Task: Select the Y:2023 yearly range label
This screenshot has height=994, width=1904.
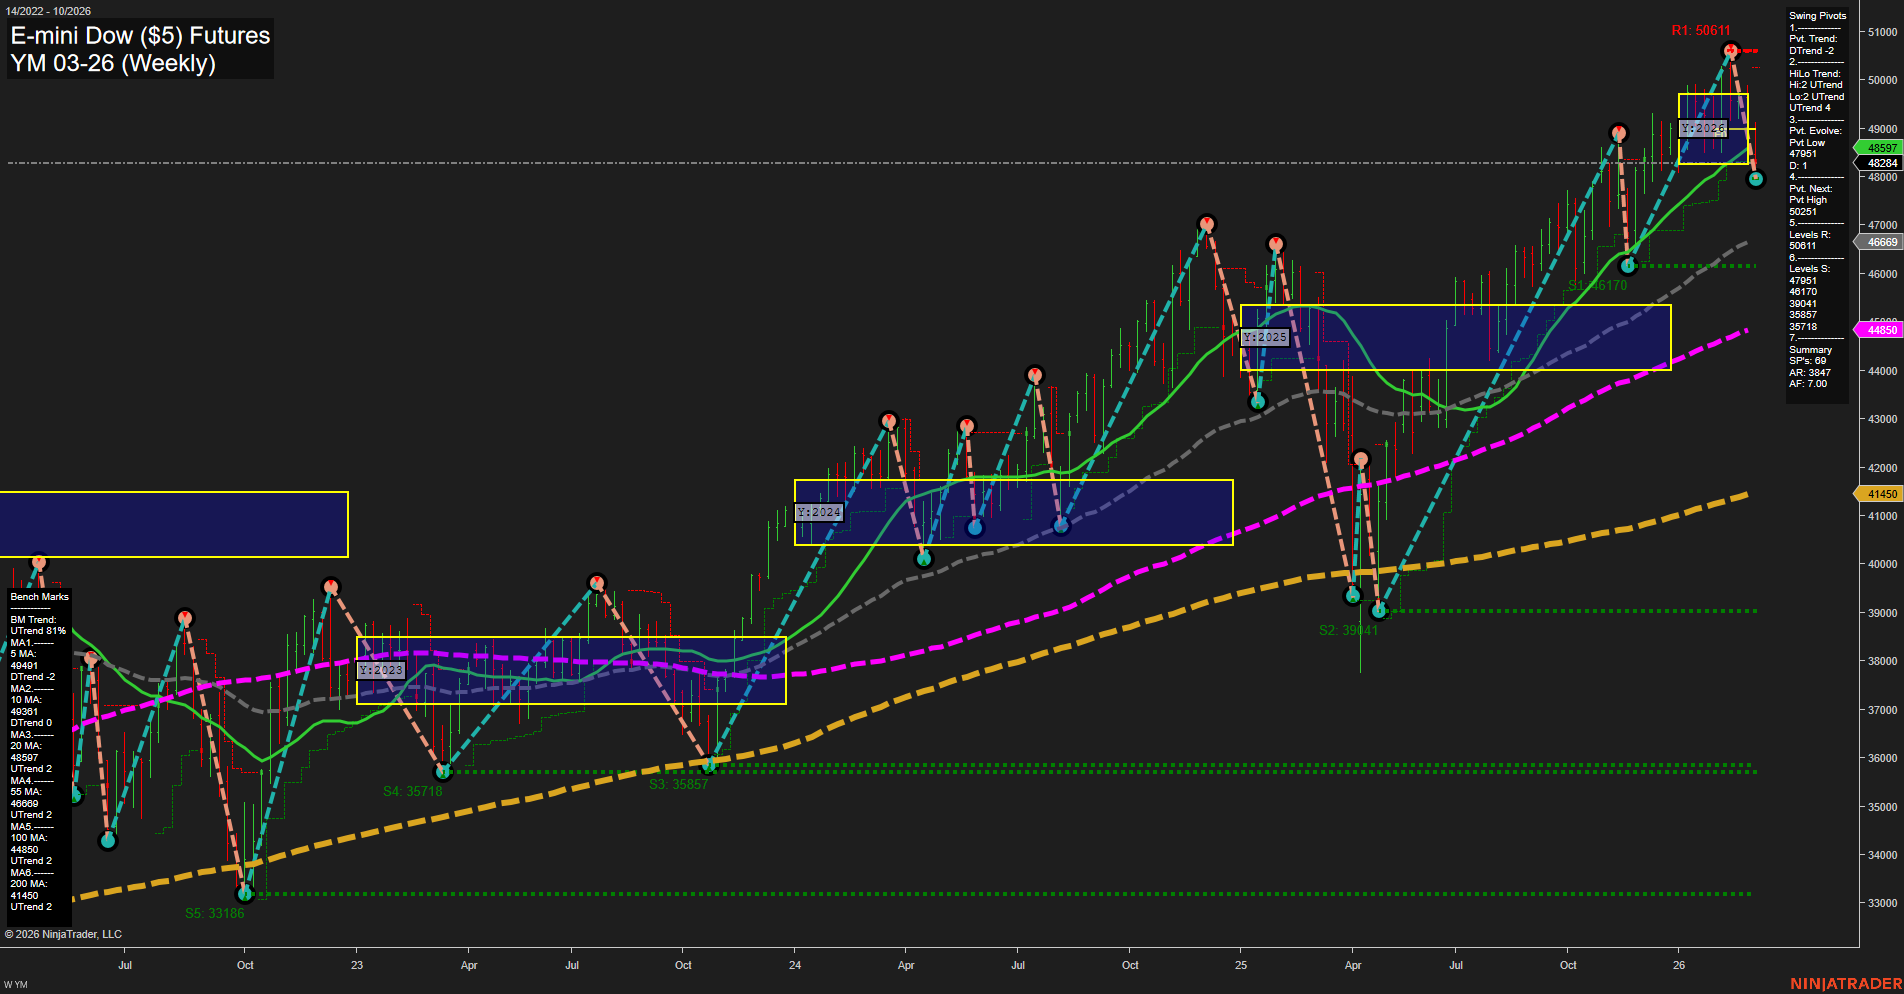Action: pos(379,670)
